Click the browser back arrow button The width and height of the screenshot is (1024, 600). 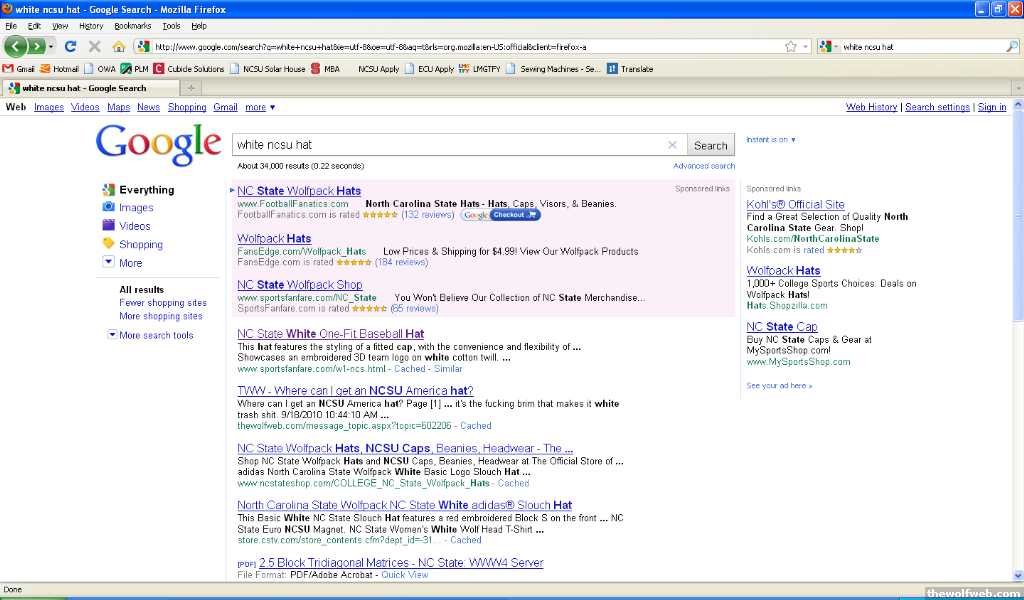(16, 46)
